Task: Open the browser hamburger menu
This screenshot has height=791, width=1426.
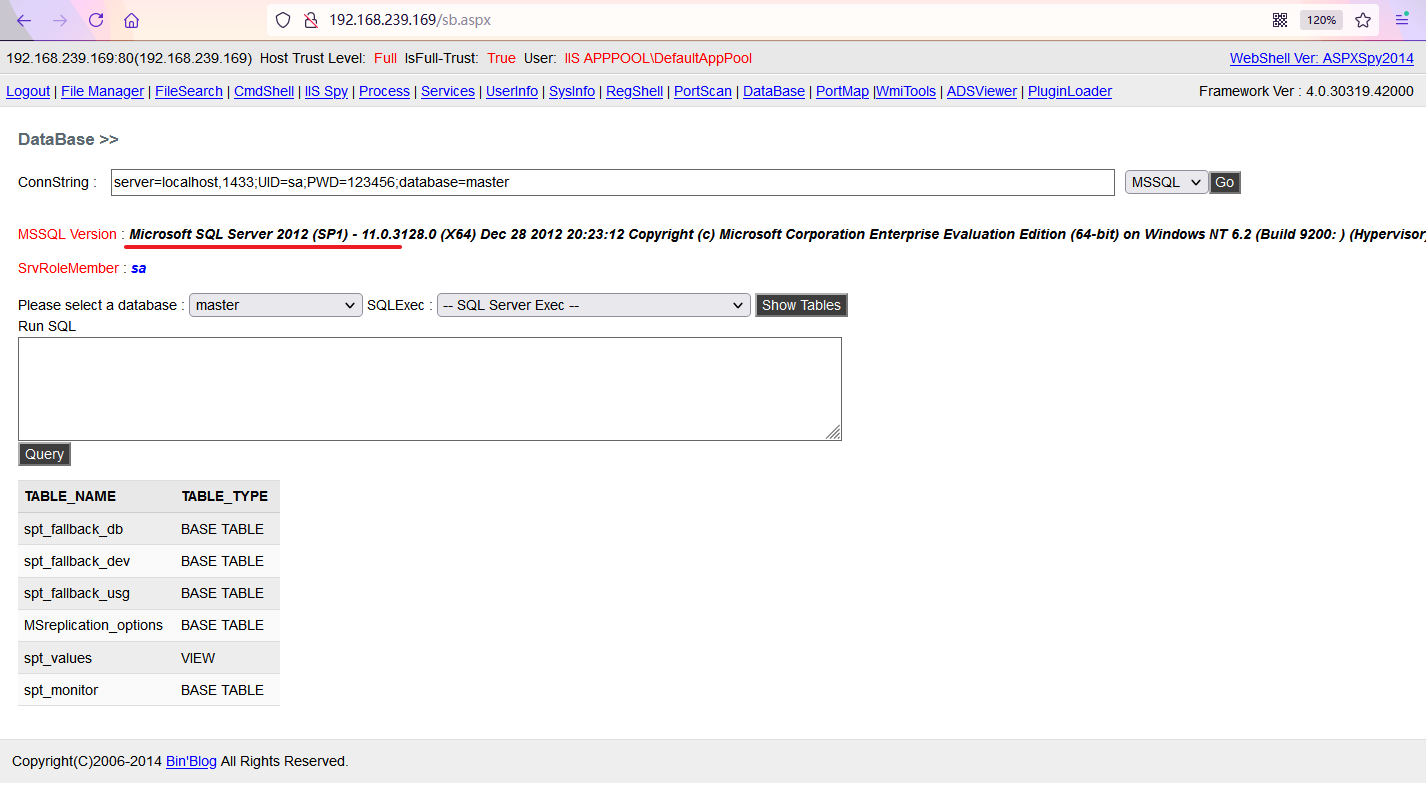Action: point(1402,20)
